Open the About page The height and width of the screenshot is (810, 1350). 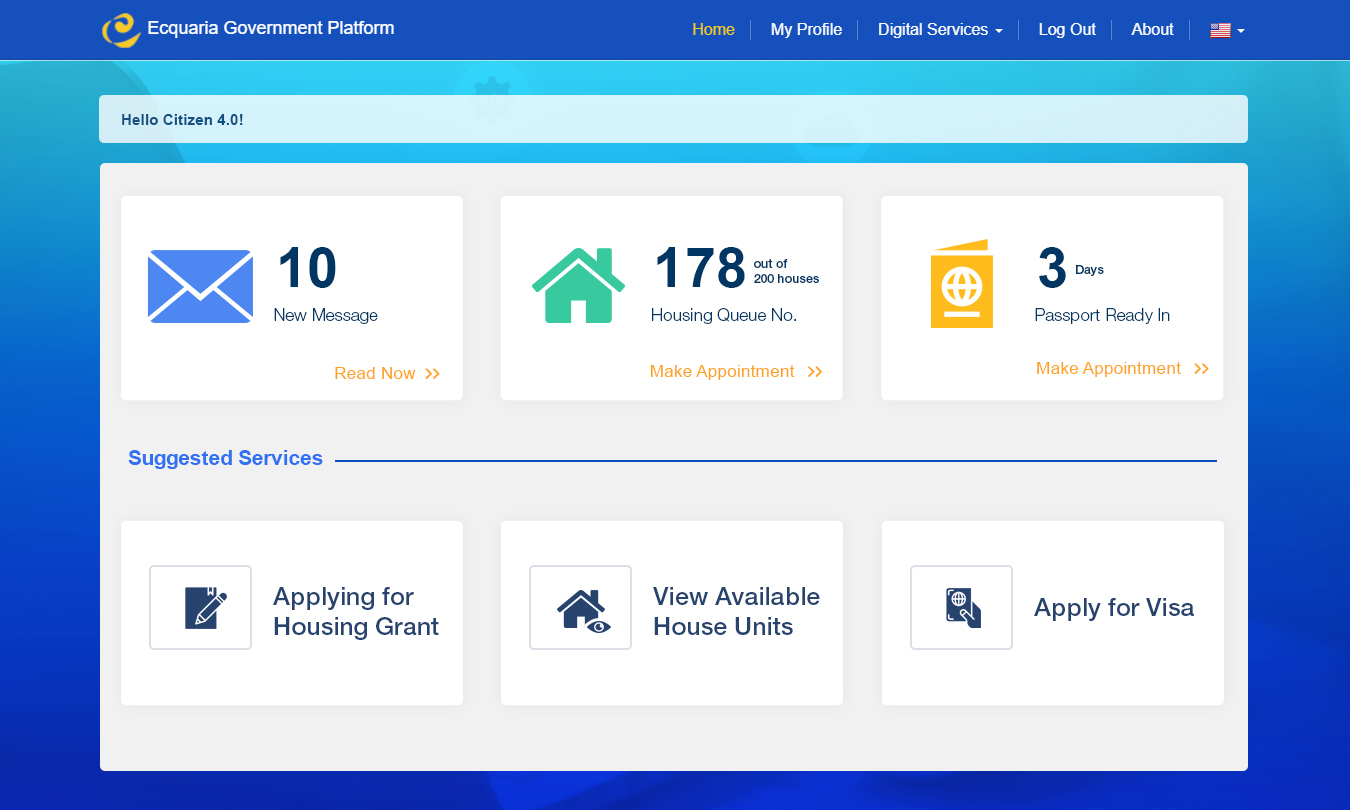click(1152, 30)
